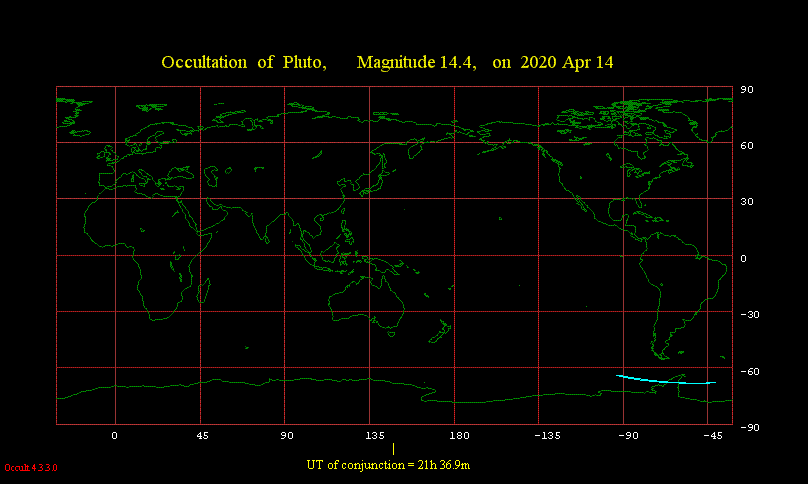Click longitude label '0'
Screen dimensions: 808x484
114,436
